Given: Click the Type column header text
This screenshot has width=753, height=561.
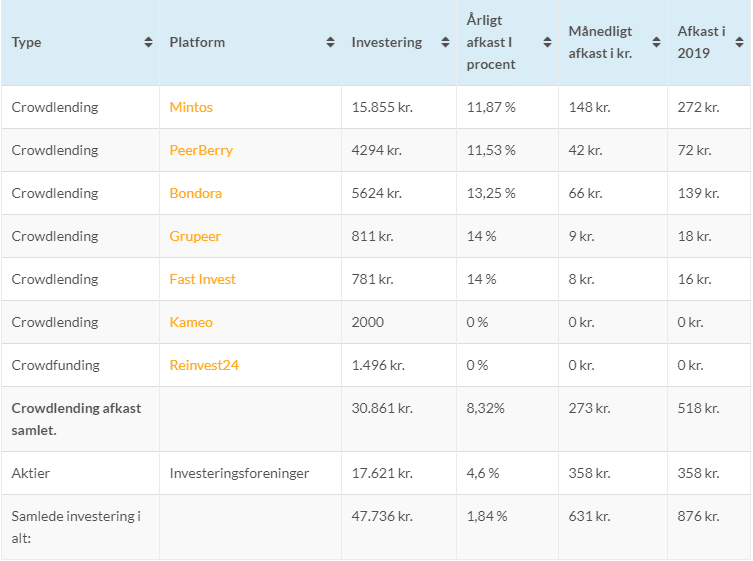Looking at the screenshot, I should tap(27, 42).
